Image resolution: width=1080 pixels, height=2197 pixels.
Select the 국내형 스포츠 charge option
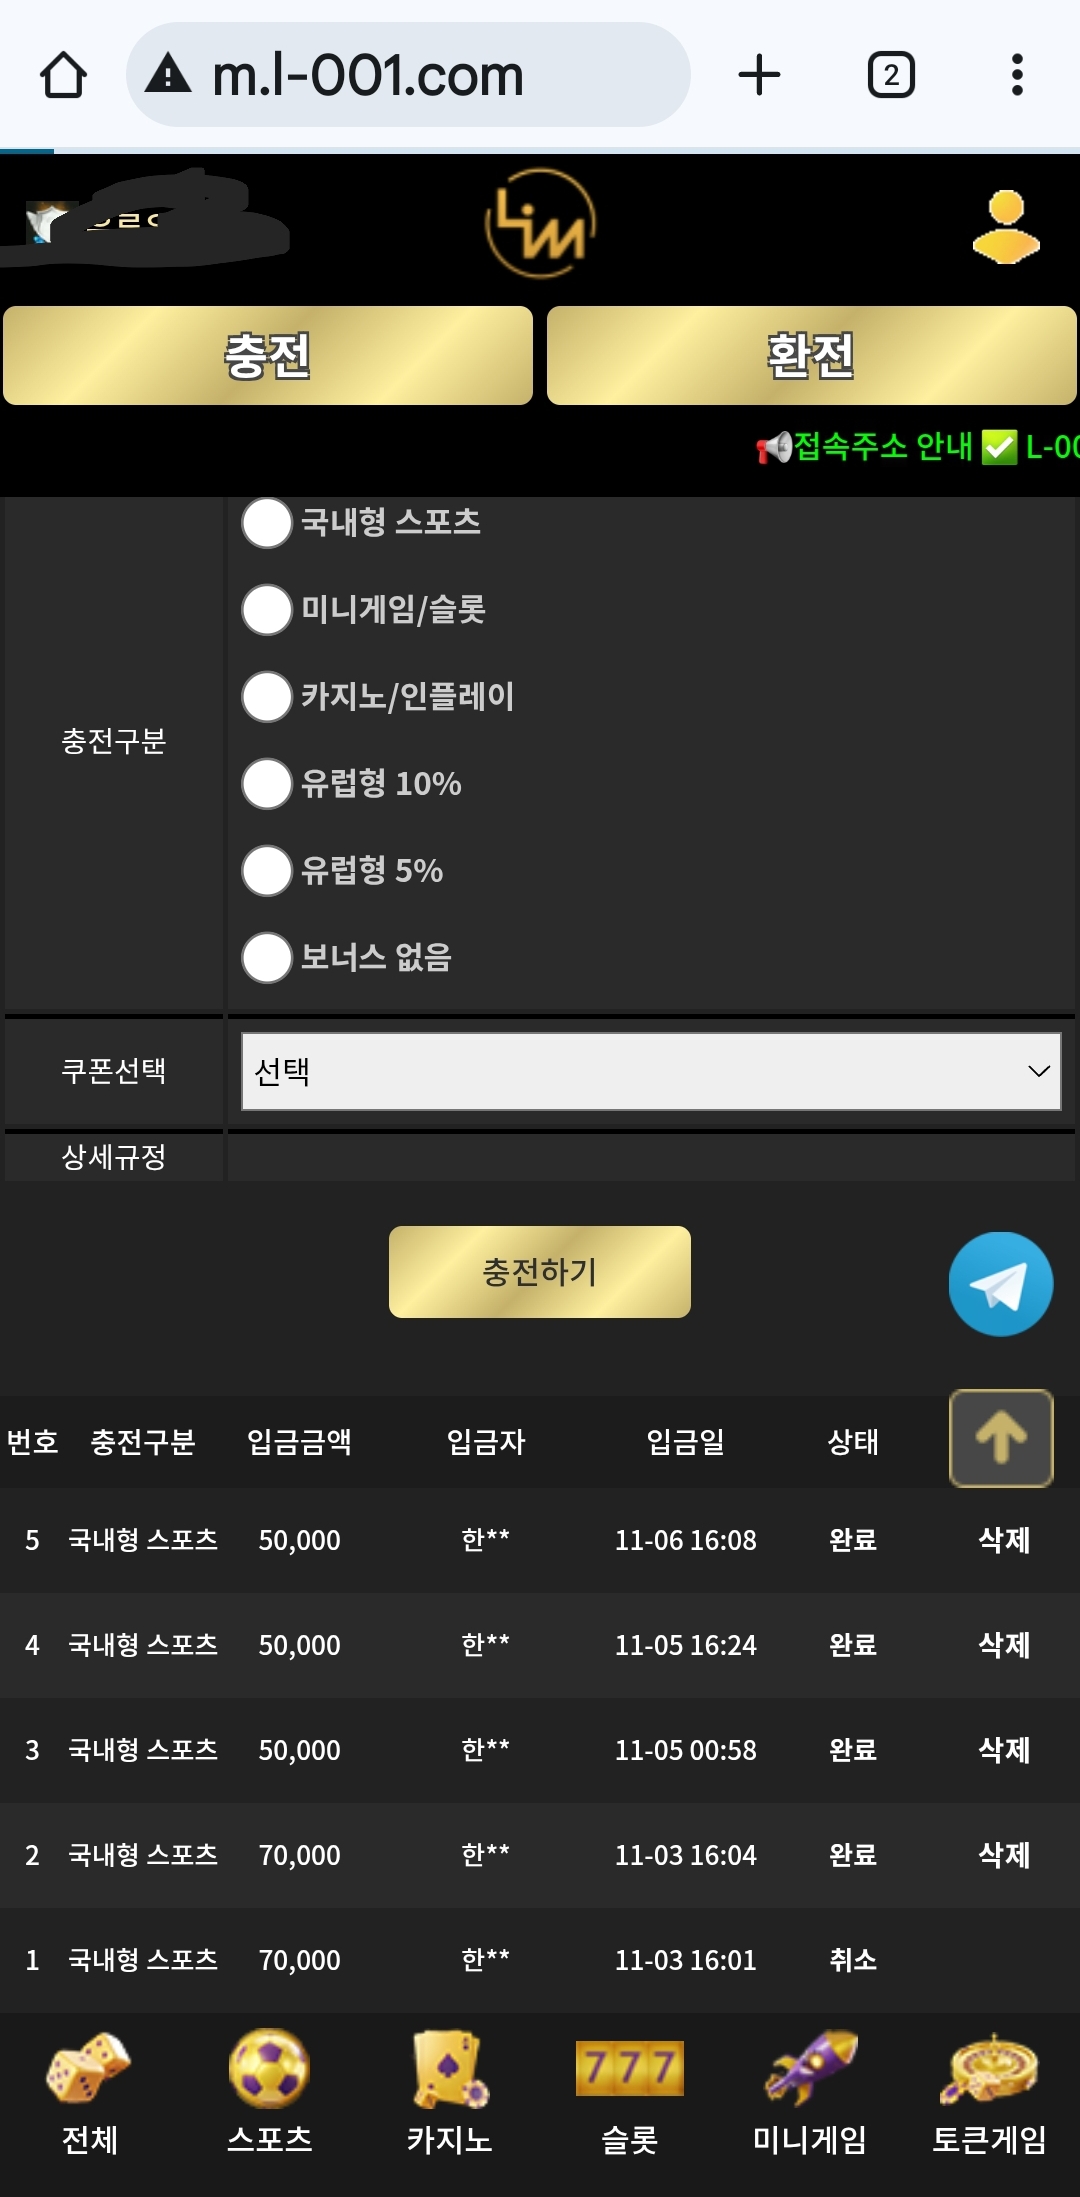266,524
